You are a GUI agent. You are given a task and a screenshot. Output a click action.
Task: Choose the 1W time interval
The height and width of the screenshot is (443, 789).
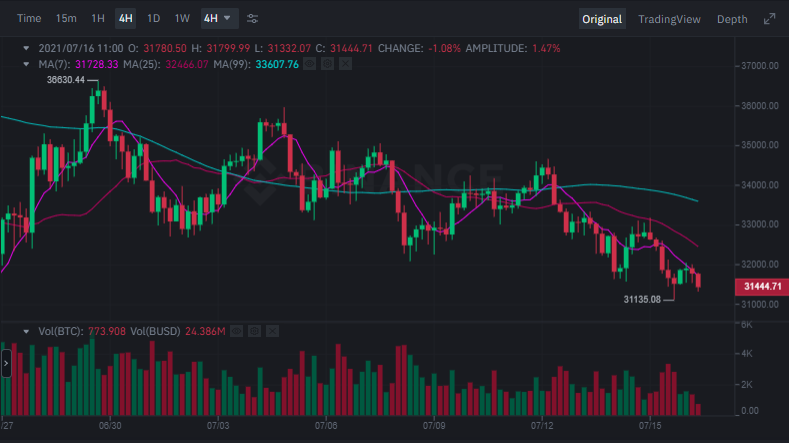click(x=181, y=19)
